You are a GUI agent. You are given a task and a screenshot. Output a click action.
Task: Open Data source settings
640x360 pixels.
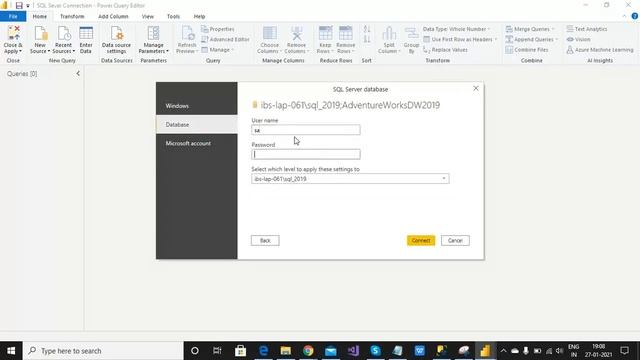click(116, 39)
